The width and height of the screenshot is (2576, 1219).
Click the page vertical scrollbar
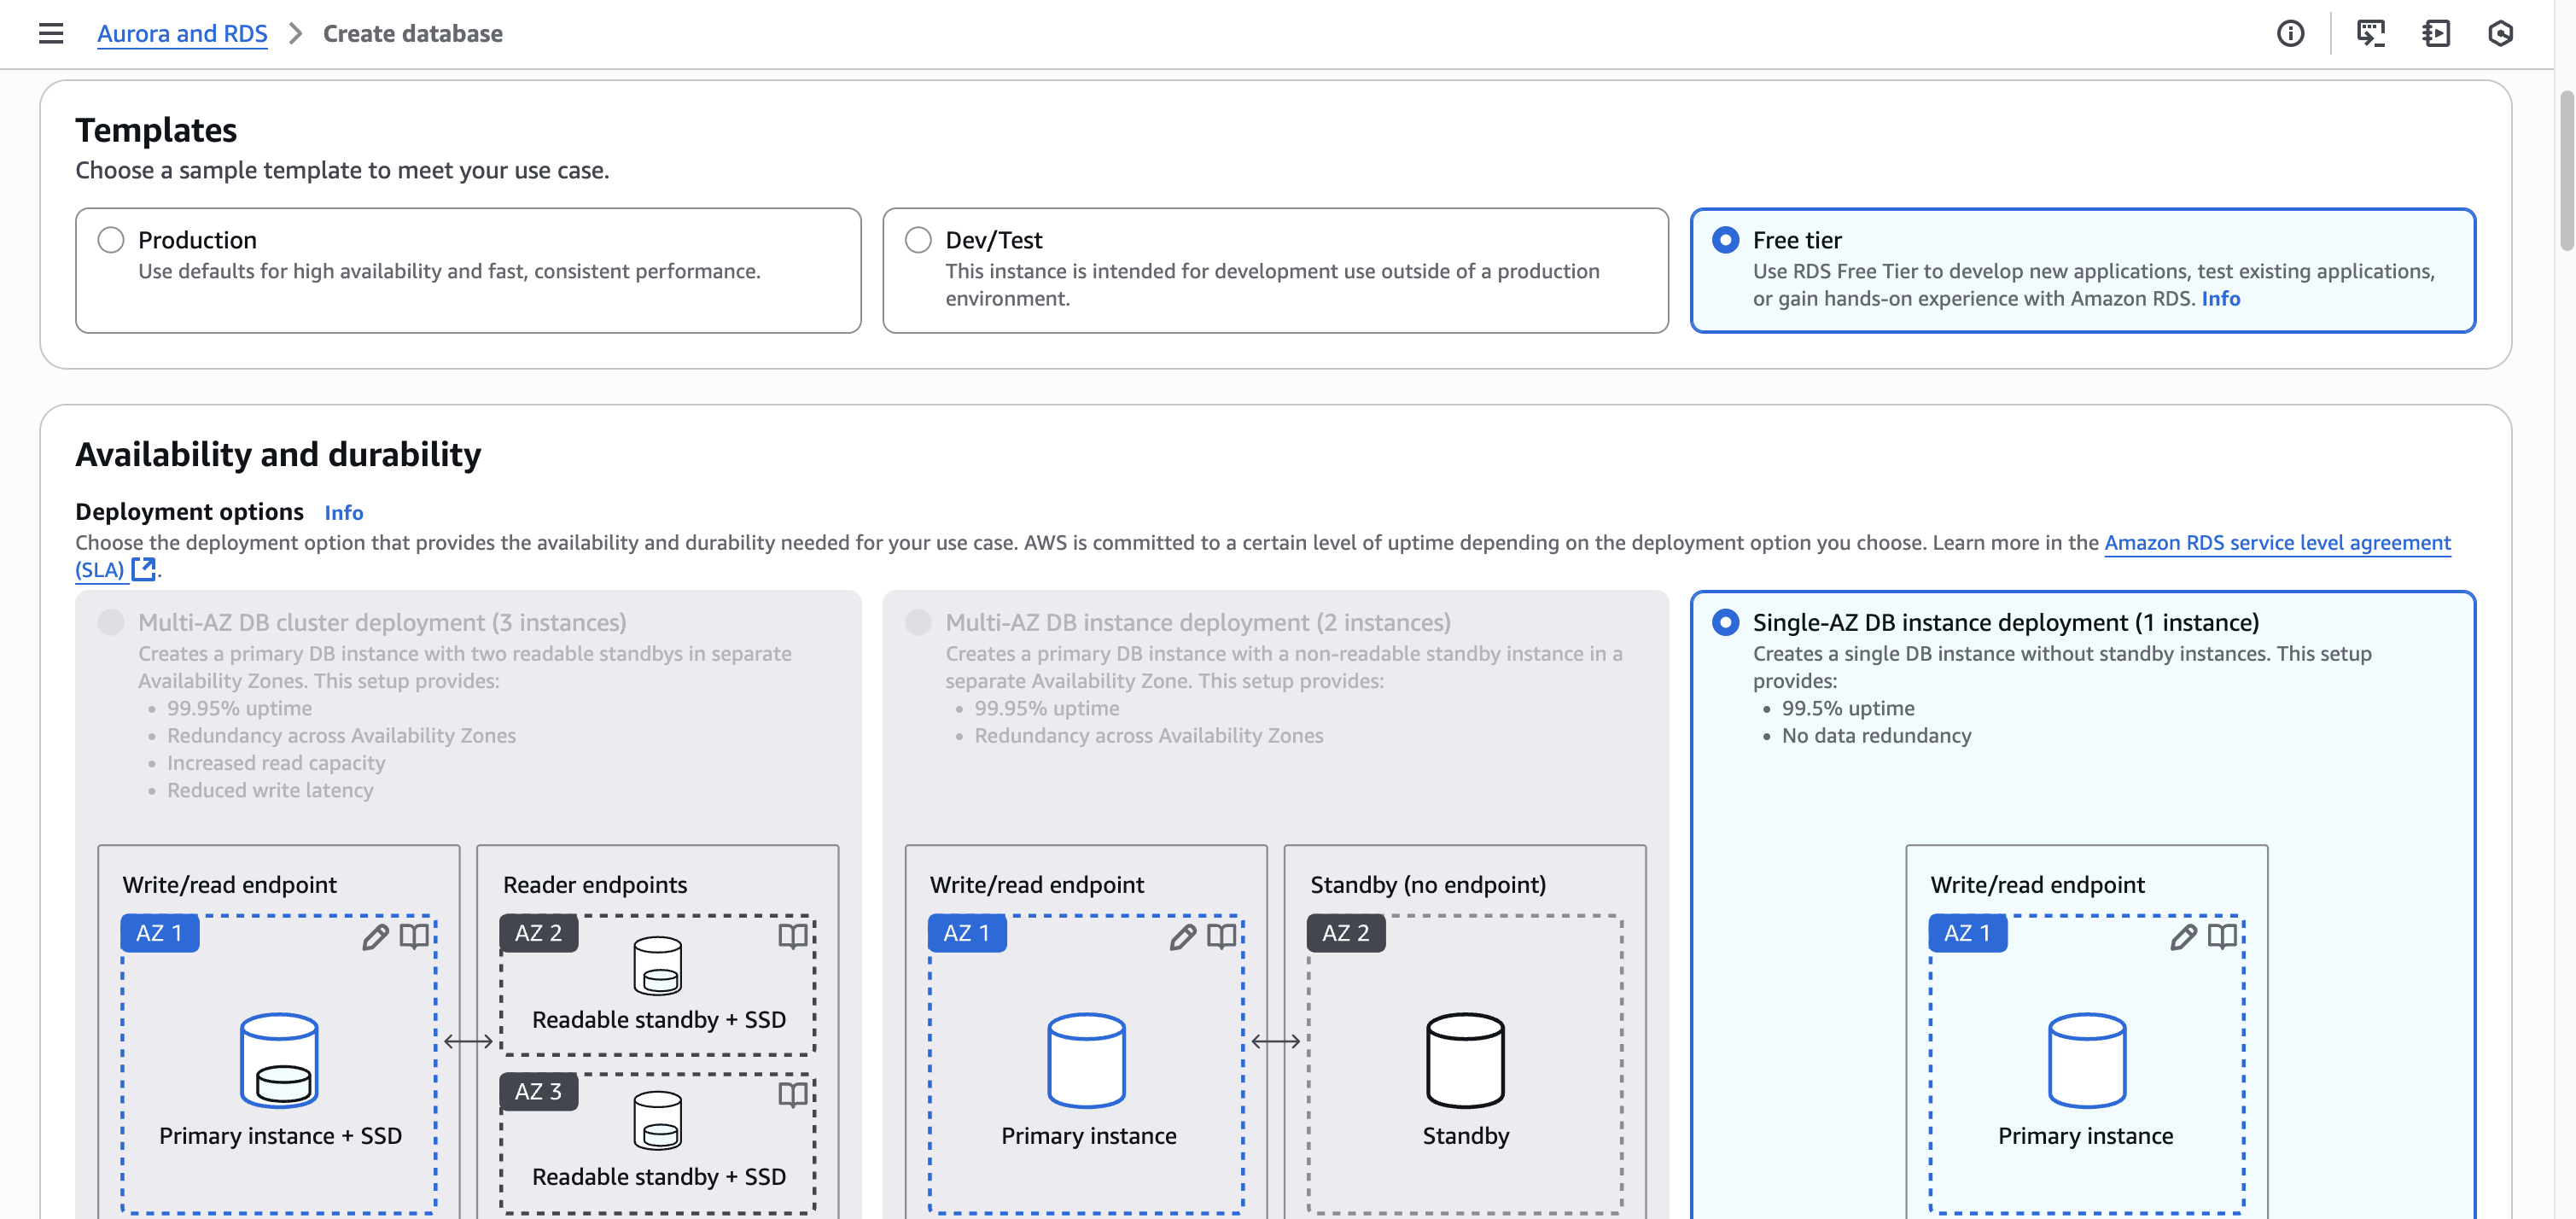2566,170
